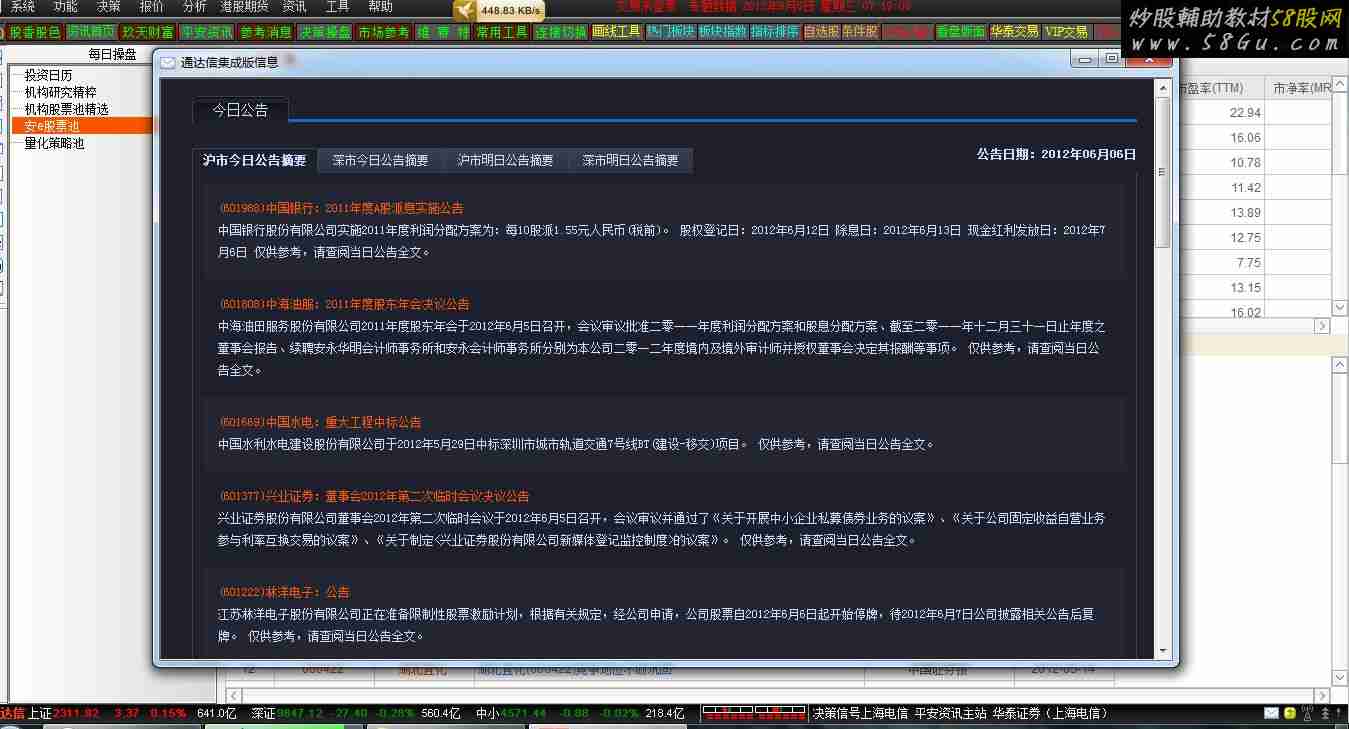This screenshot has width=1349, height=729.
Task: Click the 常用工具 toolbar button
Action: coord(502,32)
